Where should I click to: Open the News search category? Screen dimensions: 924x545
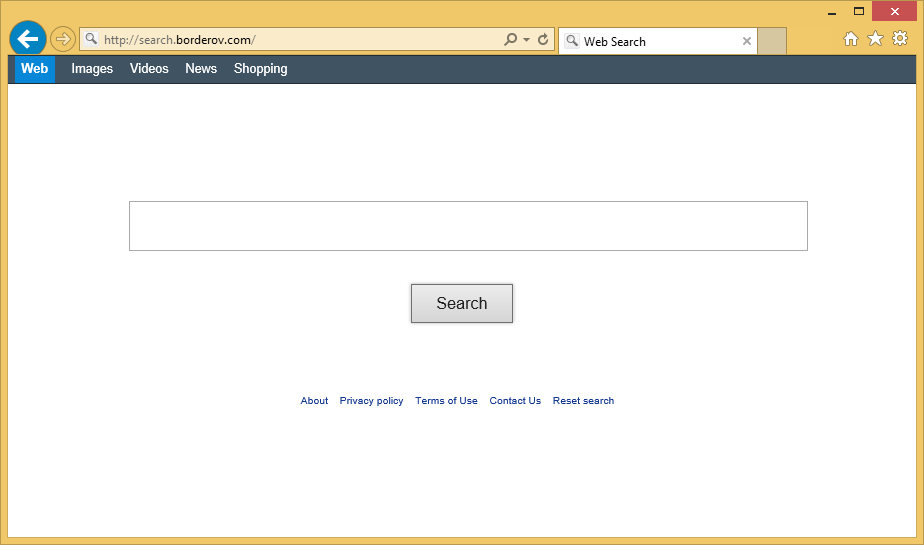(x=201, y=69)
